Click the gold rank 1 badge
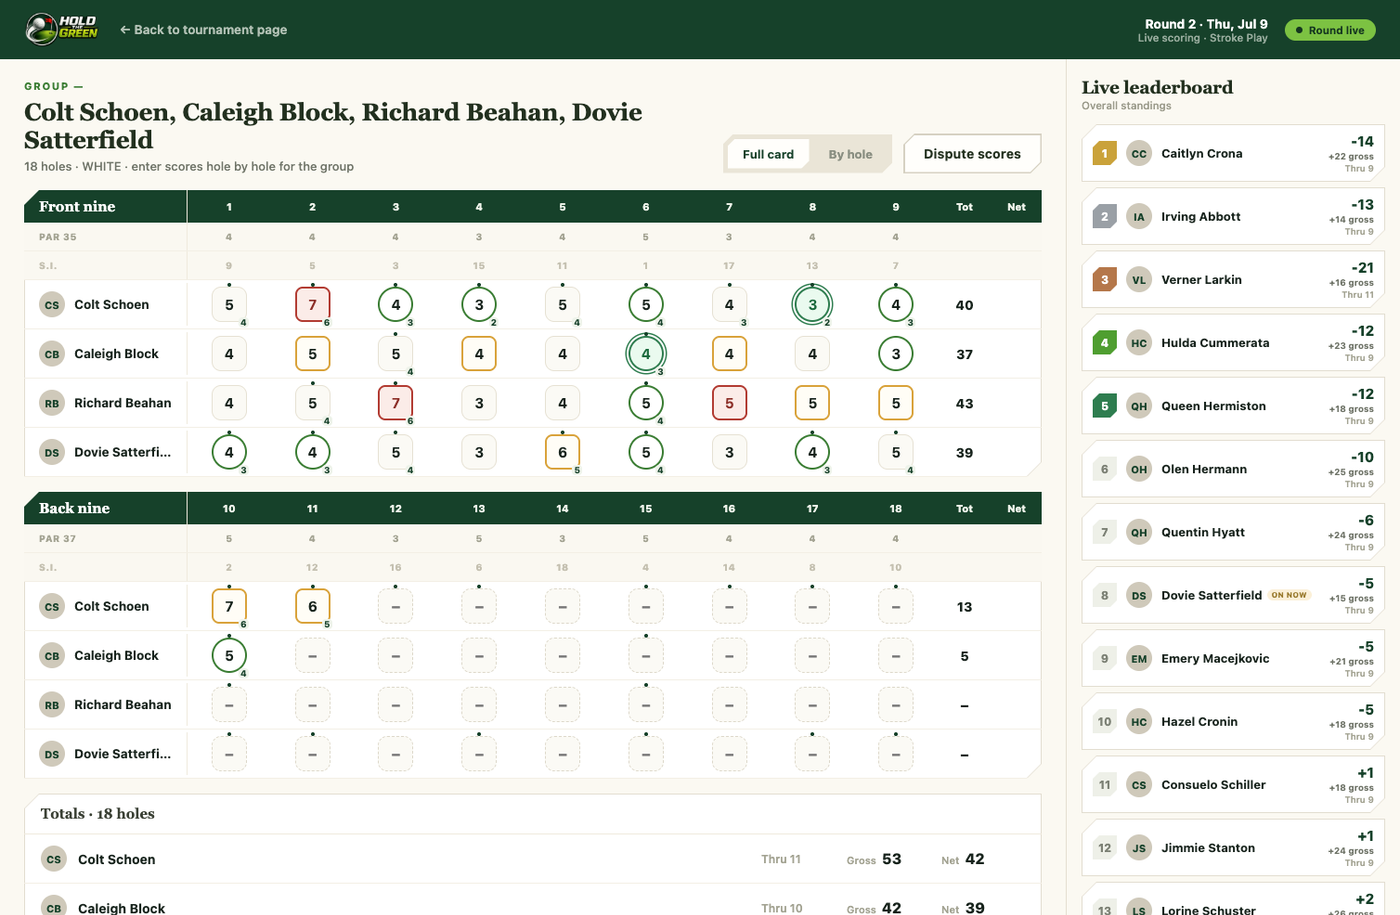 click(1104, 153)
